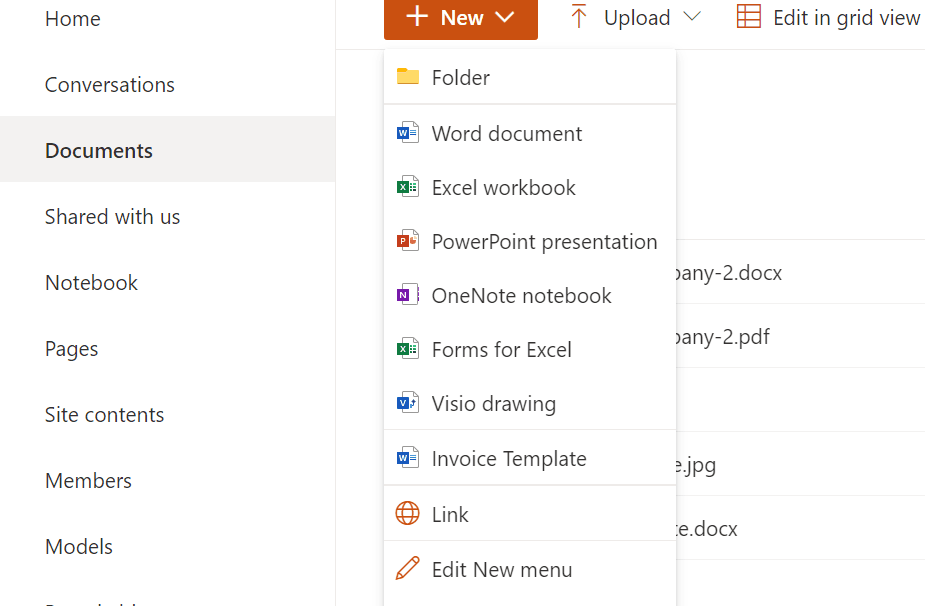Open Notebook in site navigation
The width and height of the screenshot is (925, 606).
coord(91,283)
